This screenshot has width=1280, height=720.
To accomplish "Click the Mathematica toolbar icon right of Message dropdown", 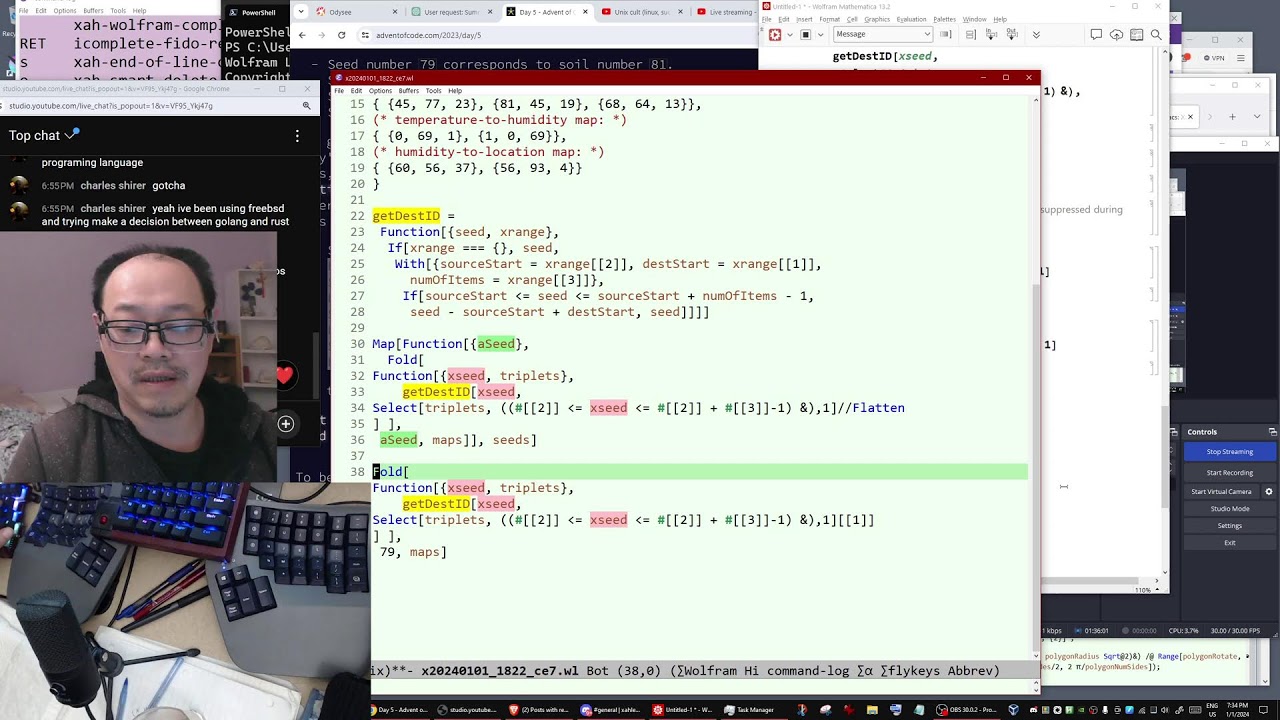I will [x=945, y=34].
